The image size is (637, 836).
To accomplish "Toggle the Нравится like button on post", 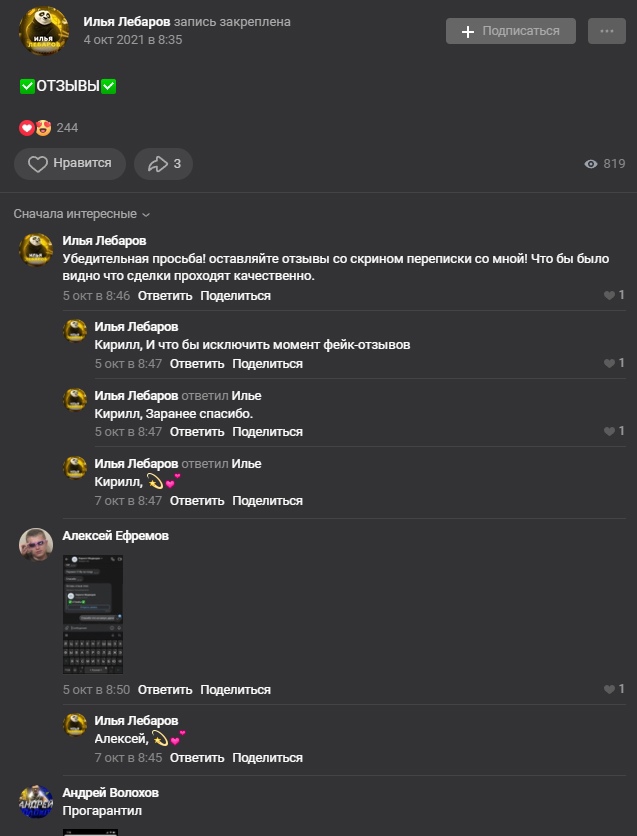I will pyautogui.click(x=70, y=164).
